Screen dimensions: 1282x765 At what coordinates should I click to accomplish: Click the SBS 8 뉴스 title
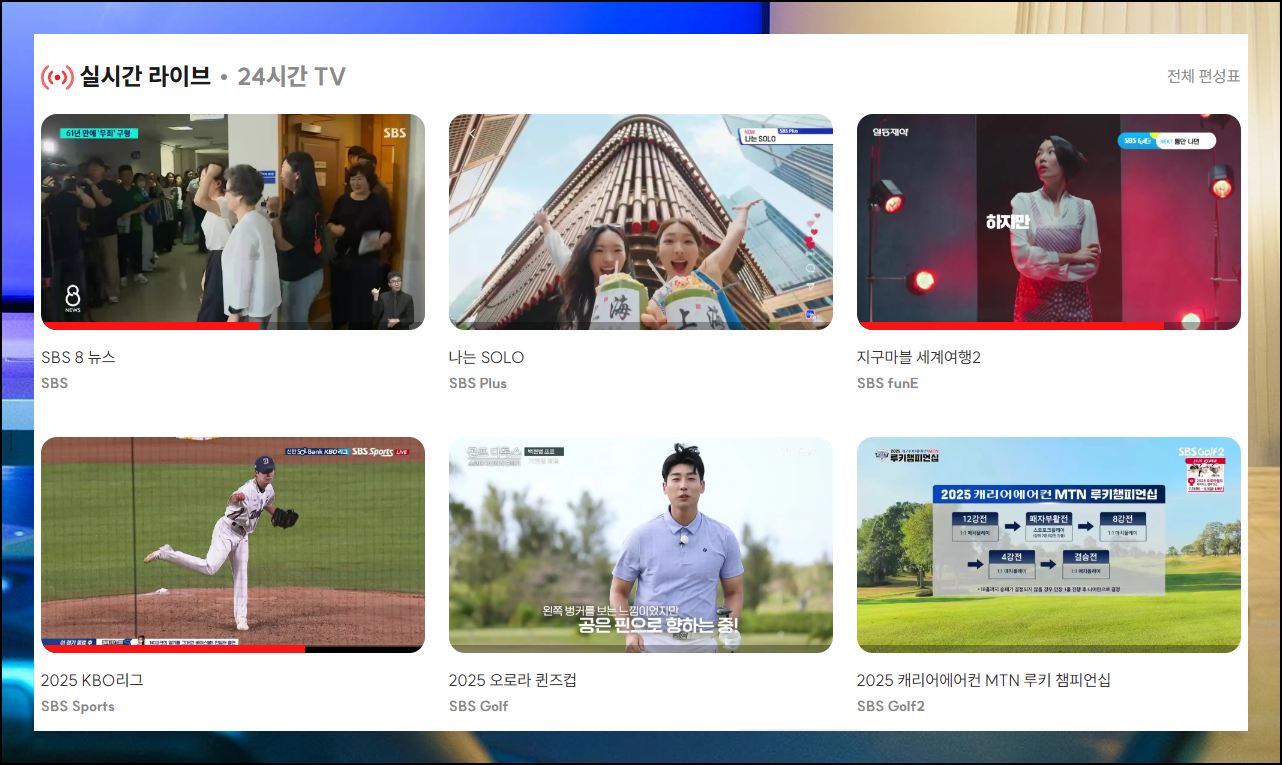pos(79,357)
